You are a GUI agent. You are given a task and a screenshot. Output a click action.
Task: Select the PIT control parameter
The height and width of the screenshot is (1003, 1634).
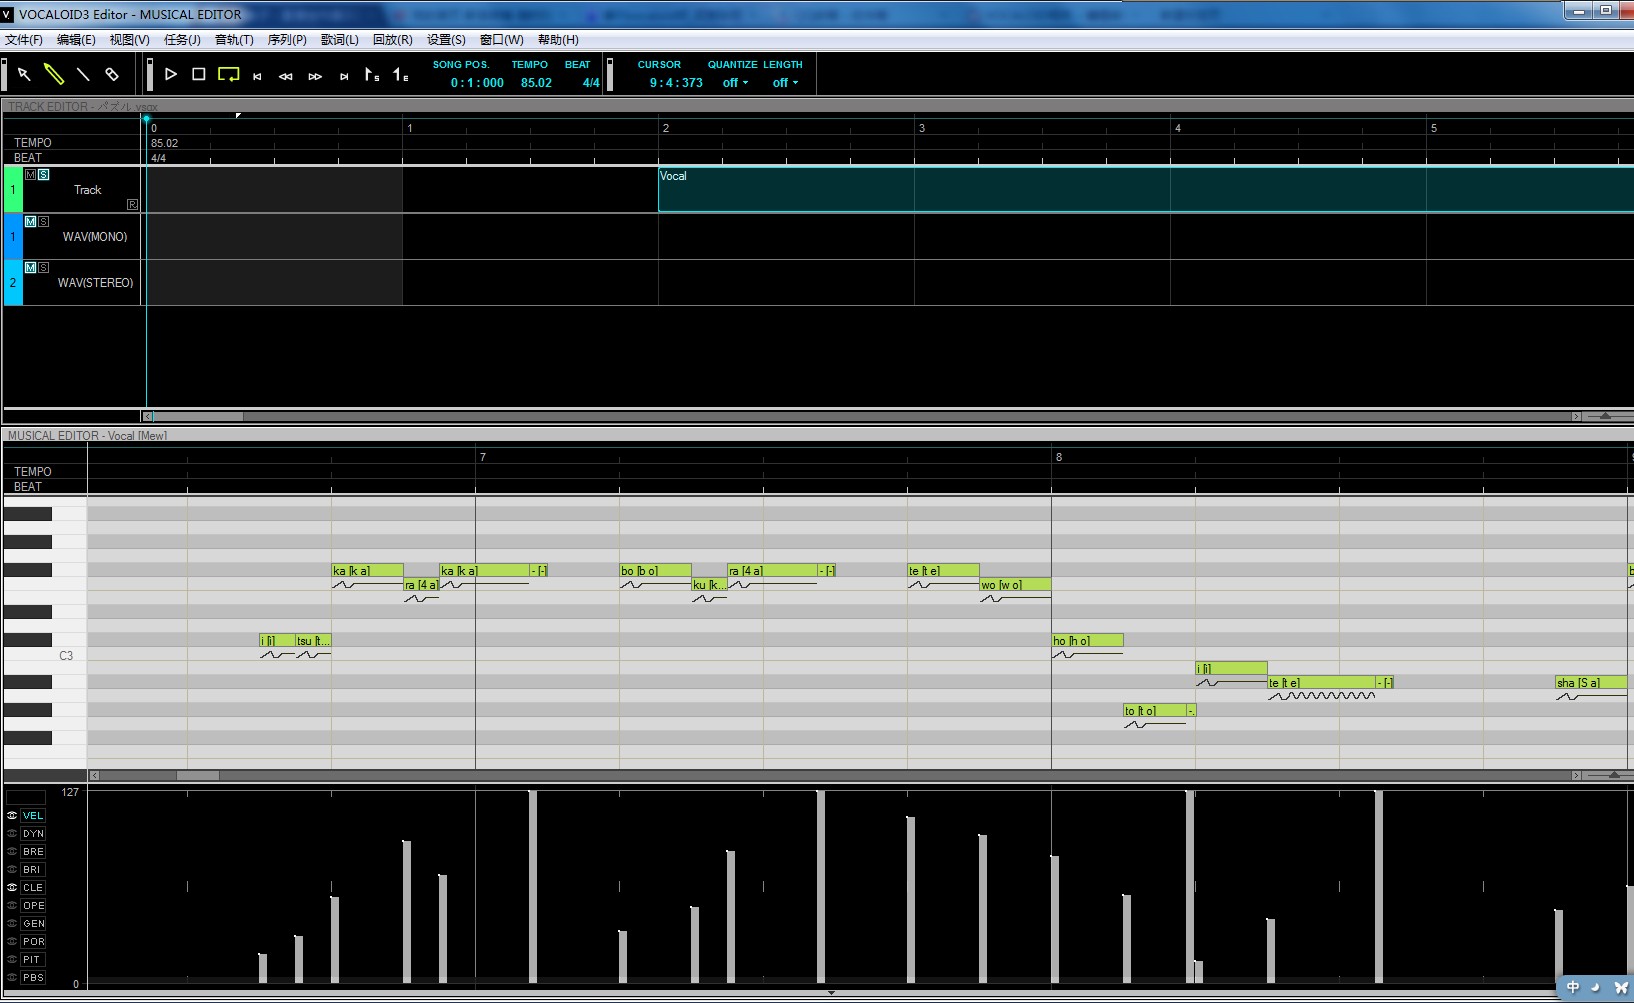coord(33,960)
